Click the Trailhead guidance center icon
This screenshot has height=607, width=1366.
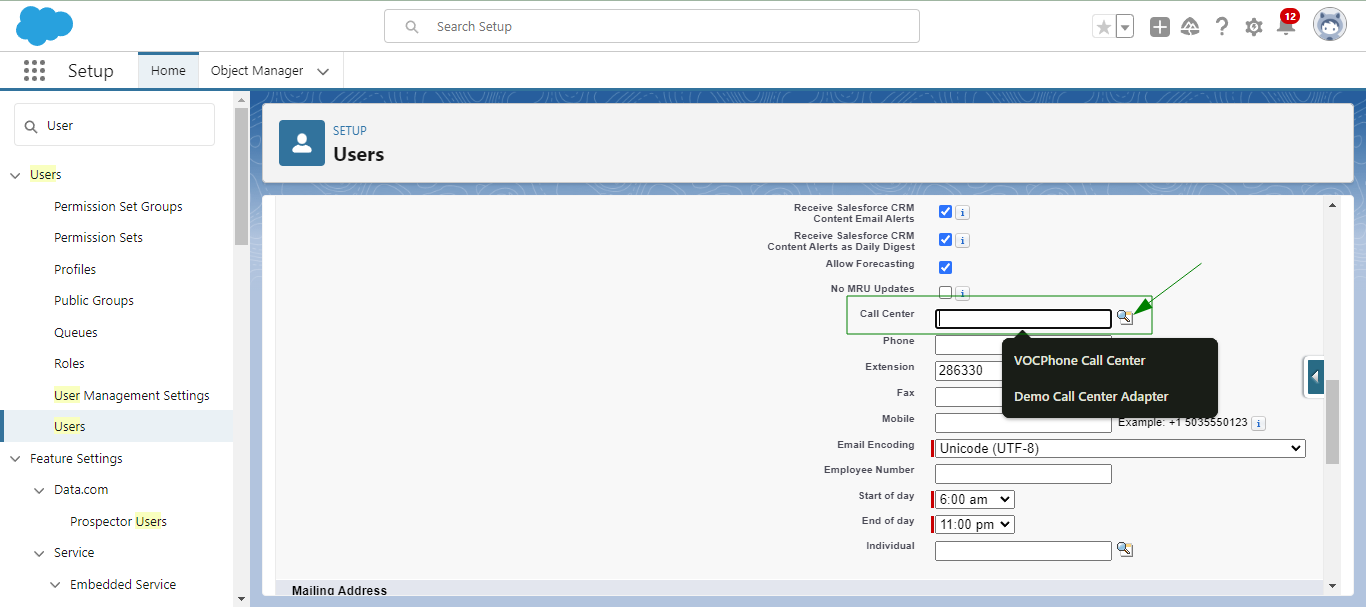(1190, 26)
